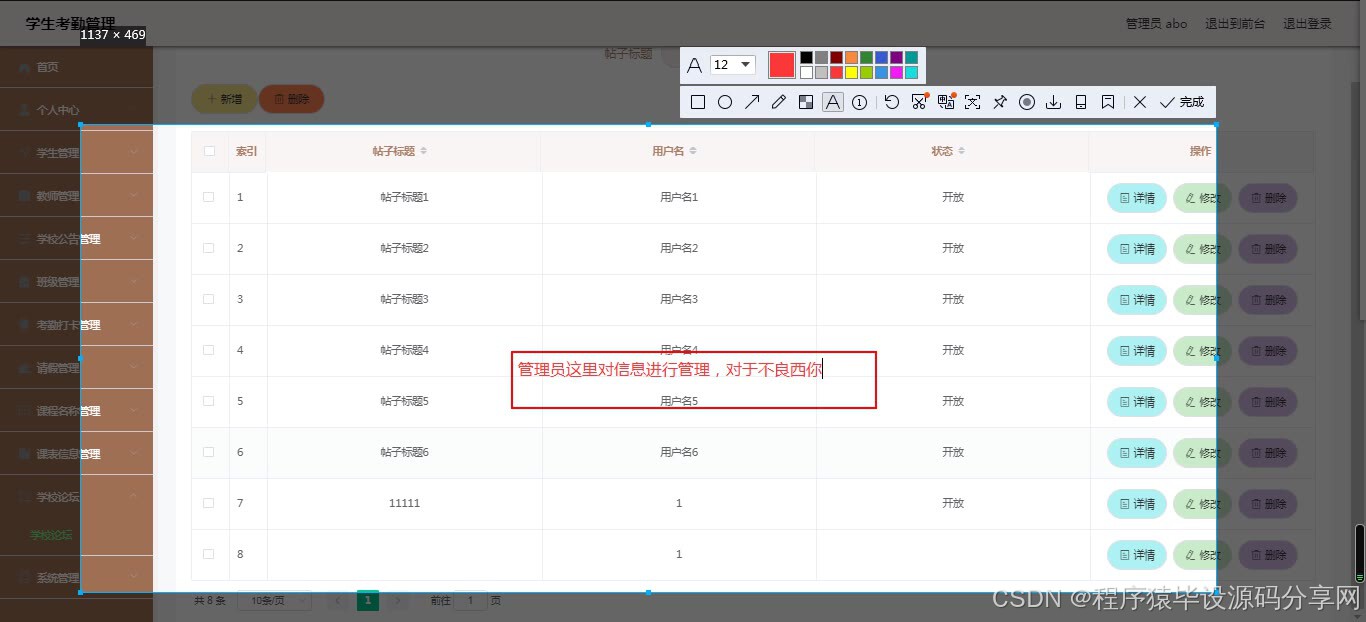
Task: Pin the screenshot to the screen
Action: [x=999, y=102]
